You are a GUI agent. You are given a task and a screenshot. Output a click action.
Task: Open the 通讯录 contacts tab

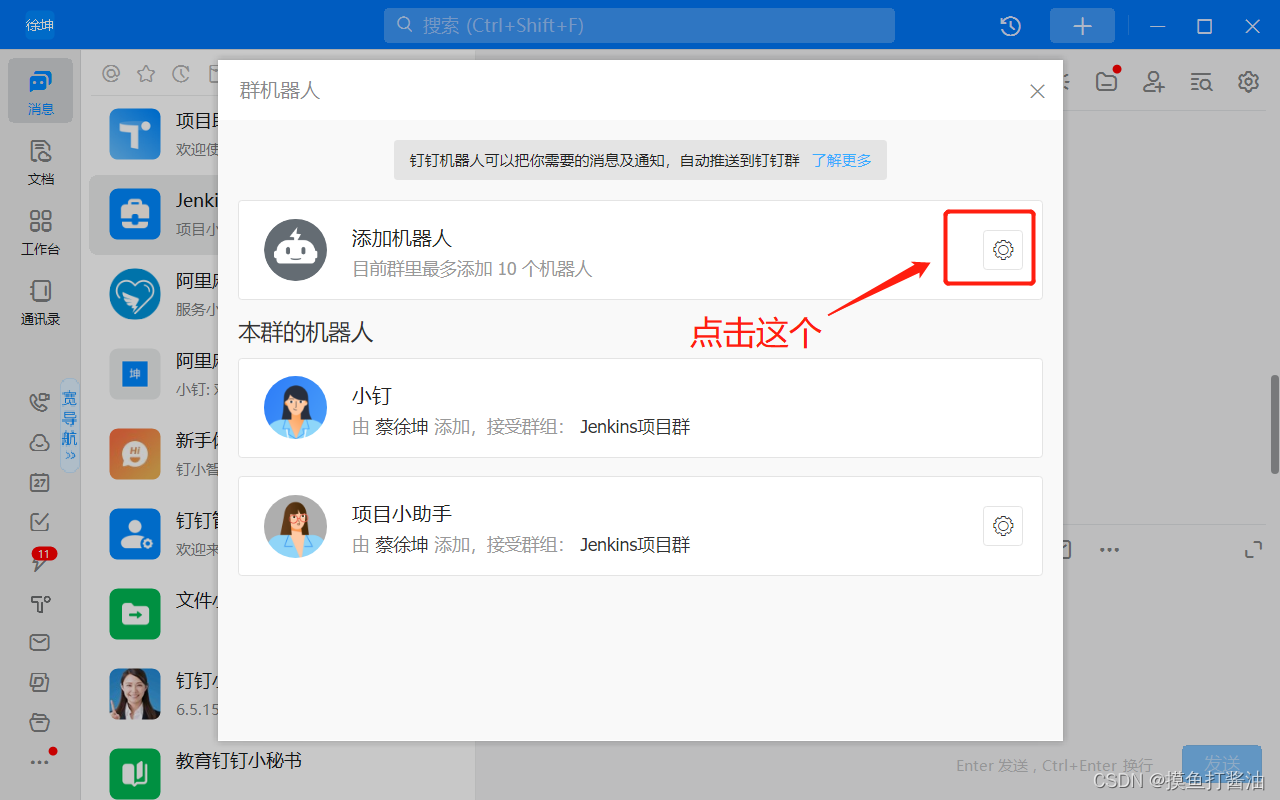point(40,302)
